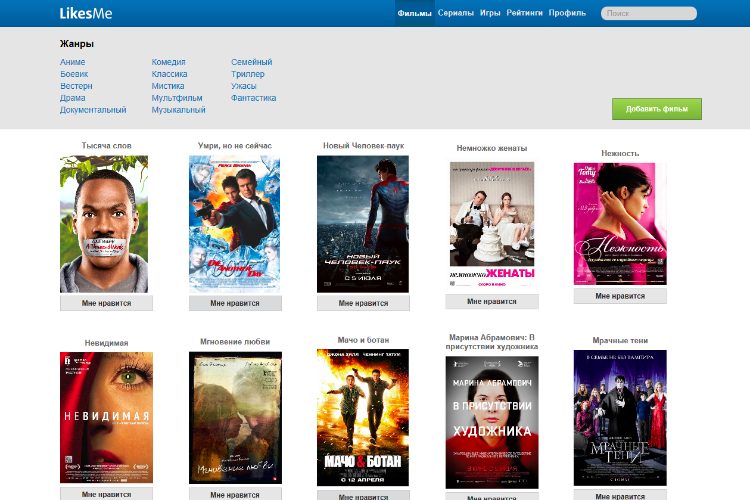Like the Невидимая movie
The image size is (750, 500).
point(106,494)
